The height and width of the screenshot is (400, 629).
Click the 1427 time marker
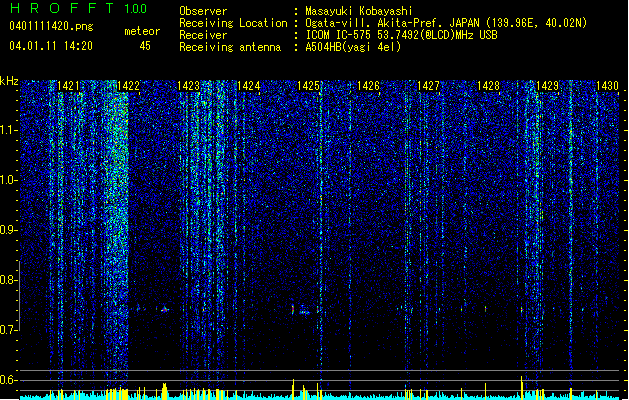click(x=428, y=86)
